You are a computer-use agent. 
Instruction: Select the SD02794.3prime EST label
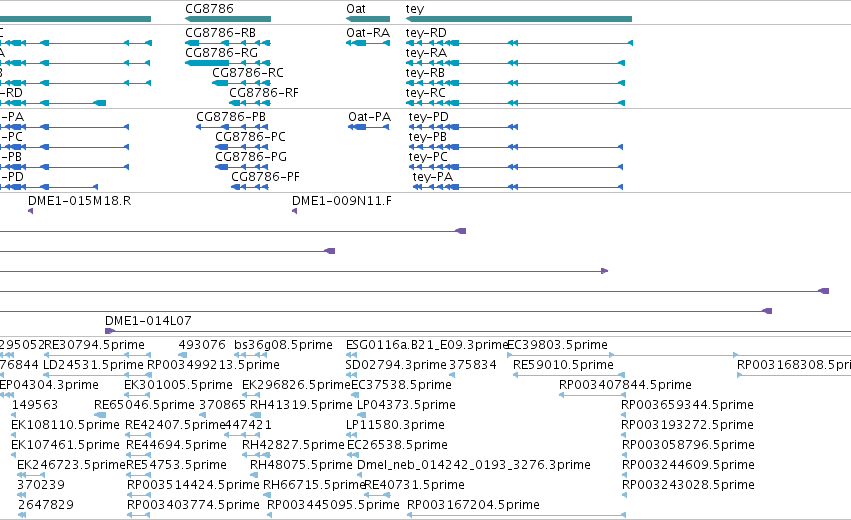[396, 365]
